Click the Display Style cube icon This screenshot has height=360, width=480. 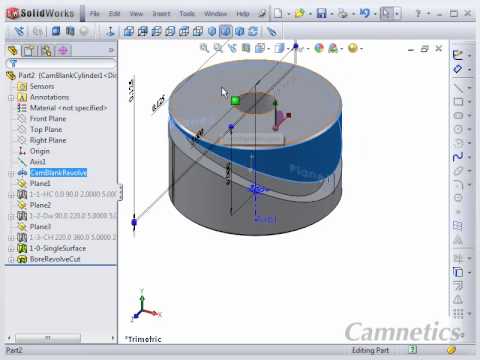279,48
